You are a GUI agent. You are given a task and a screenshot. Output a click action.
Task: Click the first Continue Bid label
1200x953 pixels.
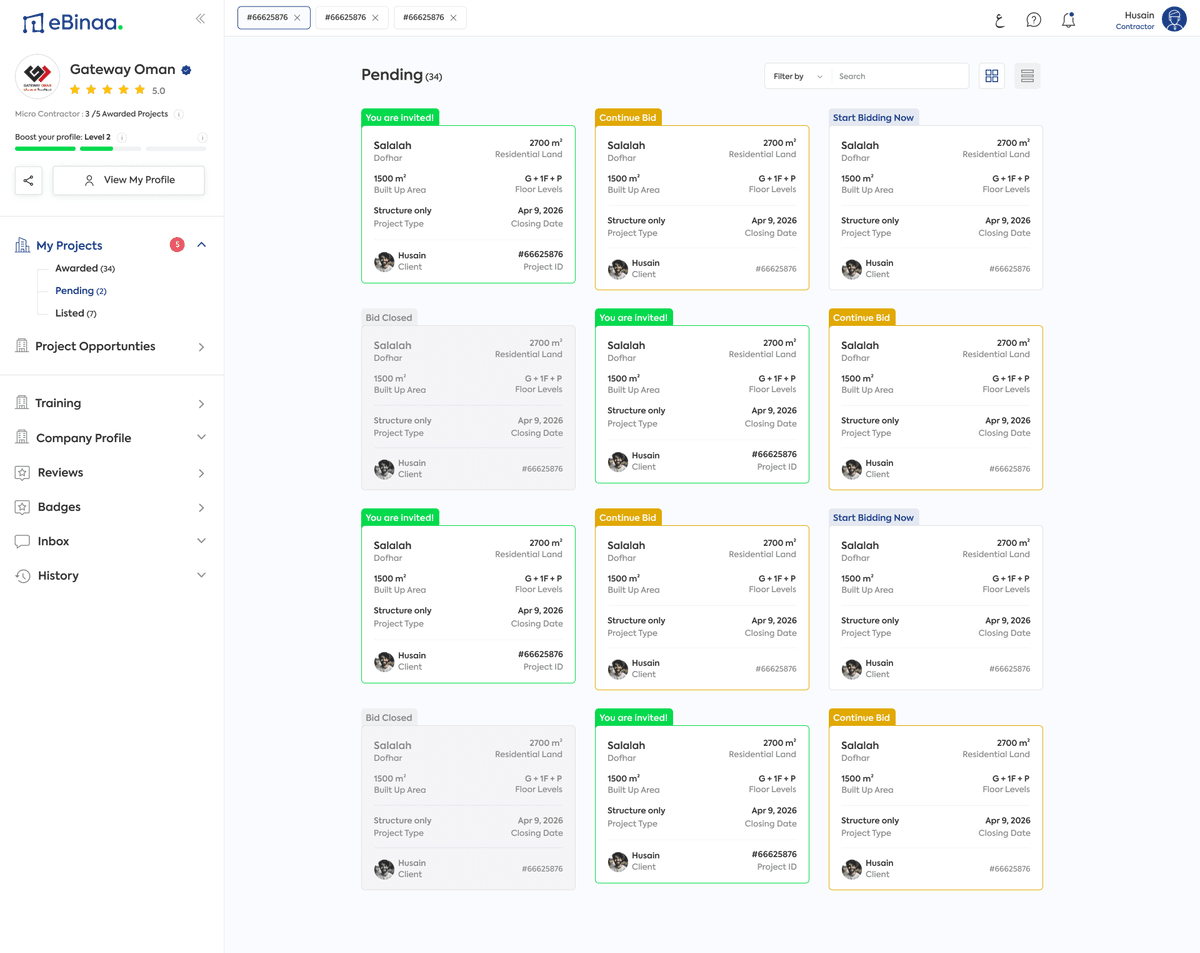pyautogui.click(x=628, y=117)
